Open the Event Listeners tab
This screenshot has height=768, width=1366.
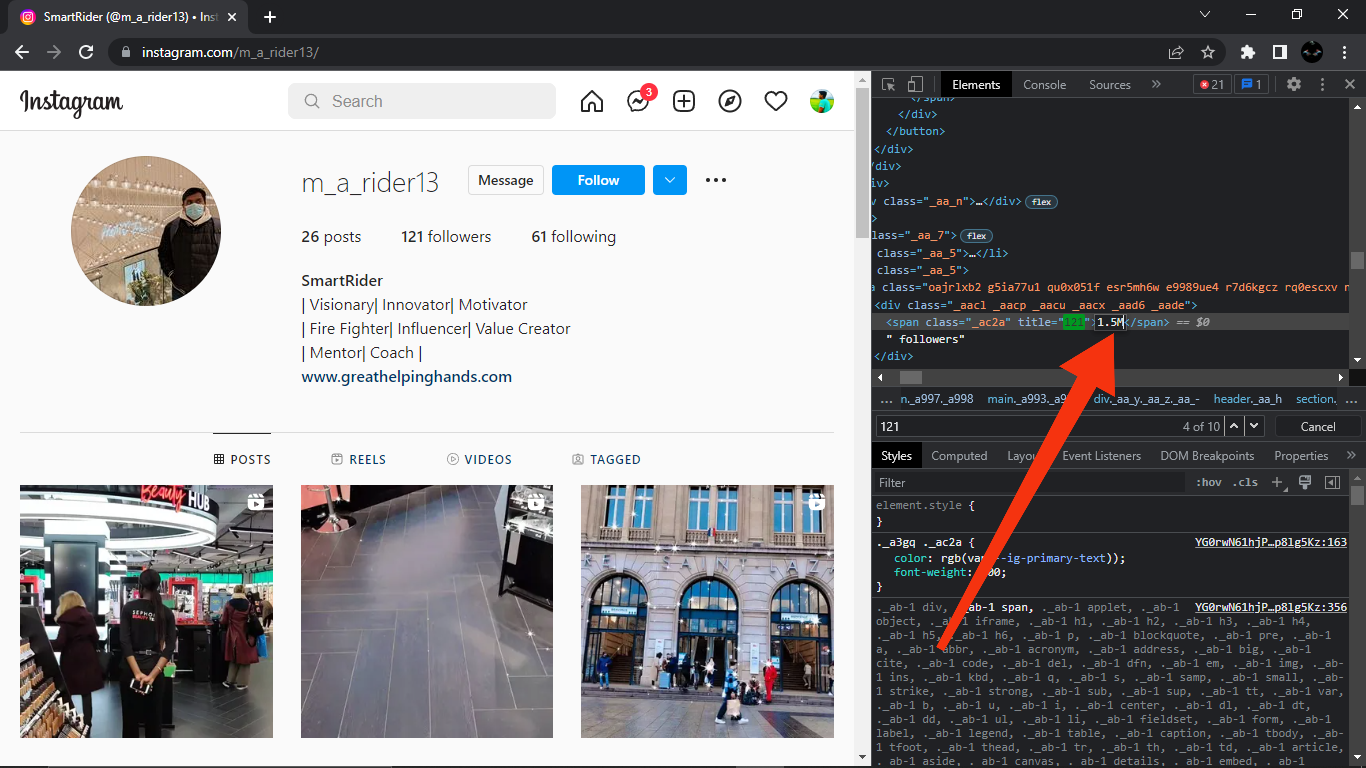coord(1101,456)
